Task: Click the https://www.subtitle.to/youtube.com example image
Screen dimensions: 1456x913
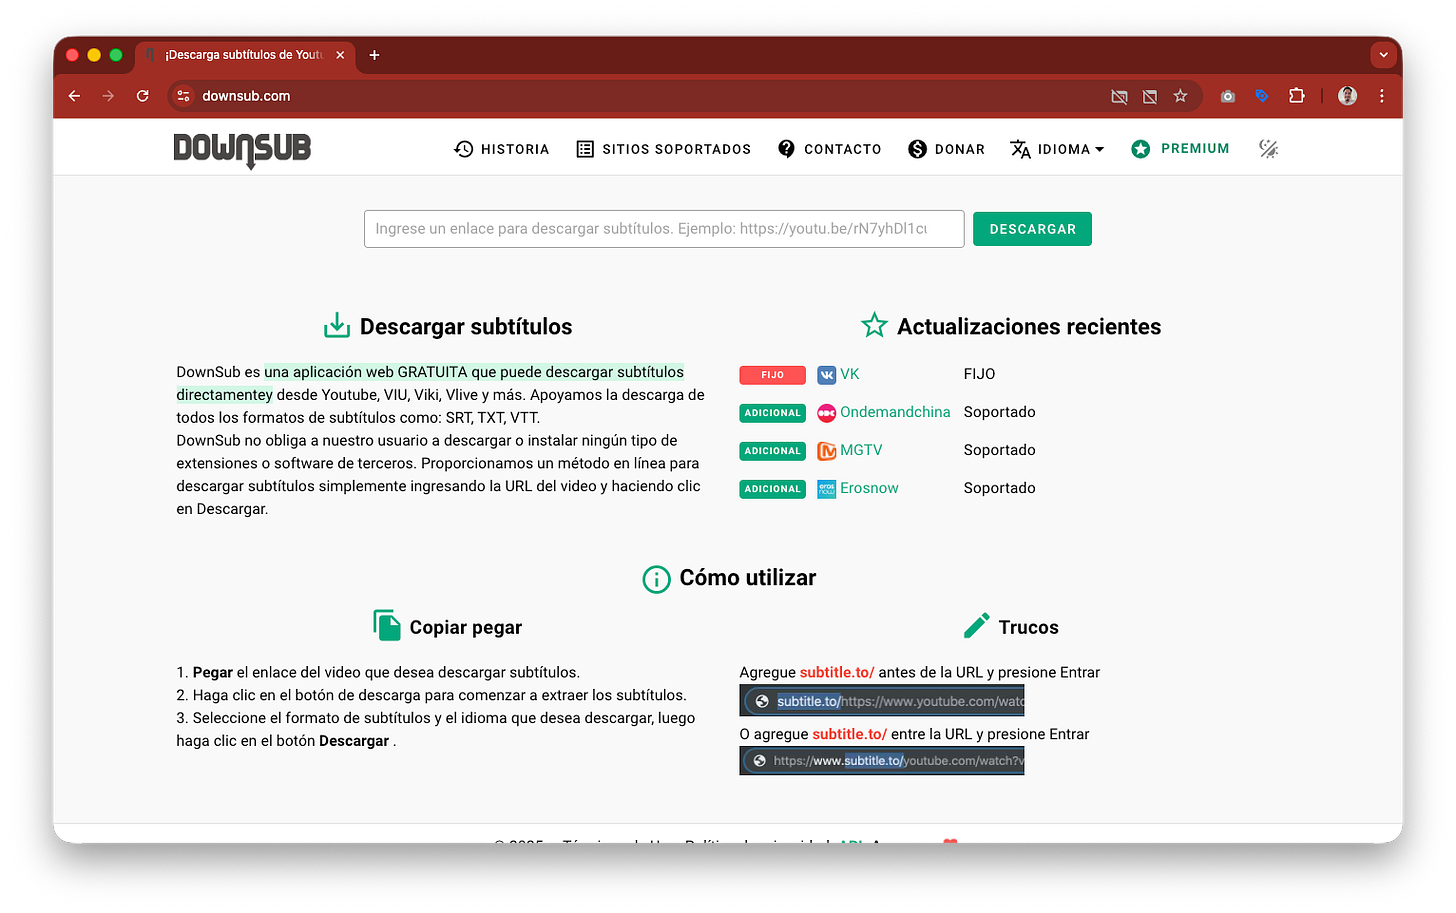Action: 882,761
